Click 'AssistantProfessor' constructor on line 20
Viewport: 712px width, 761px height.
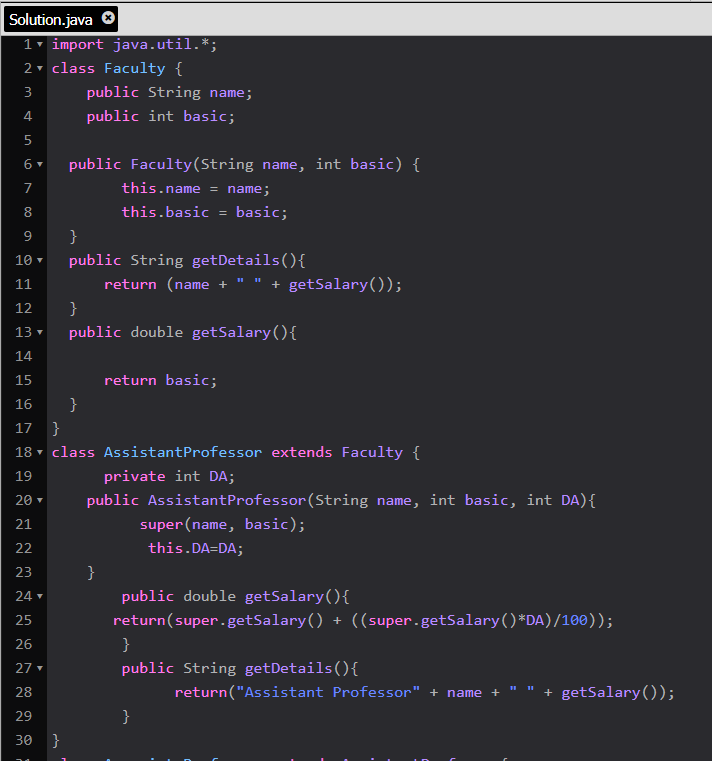227,500
